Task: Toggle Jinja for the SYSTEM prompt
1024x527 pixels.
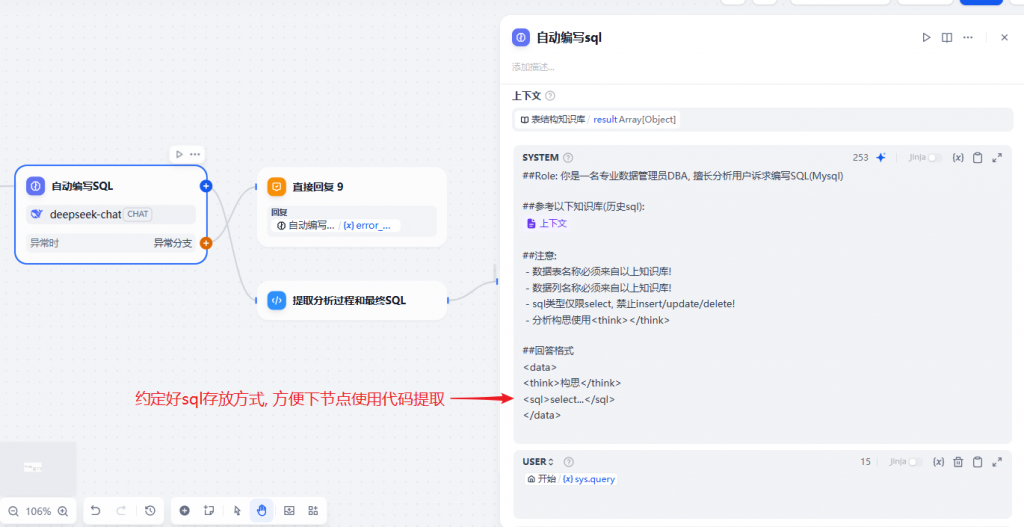Action: [934, 158]
